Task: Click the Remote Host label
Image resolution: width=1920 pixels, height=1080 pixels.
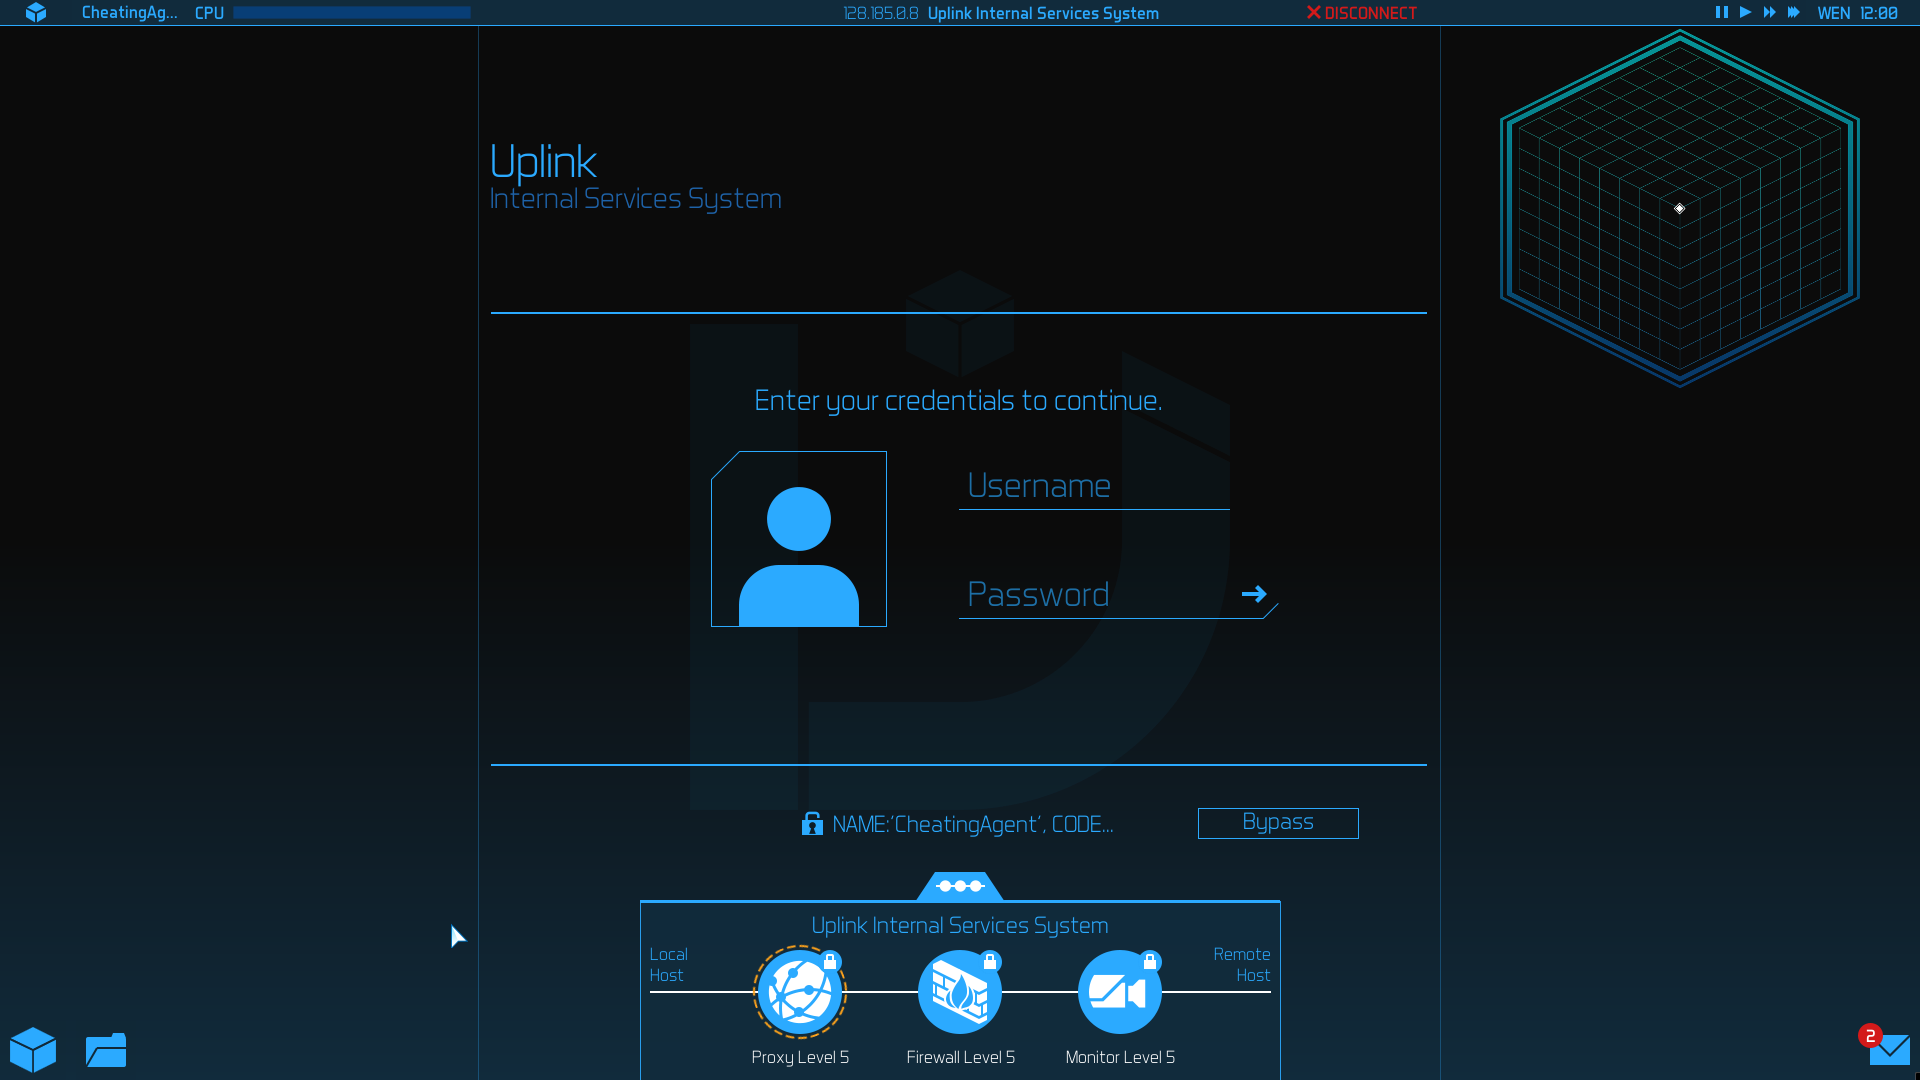Action: pos(1242,965)
